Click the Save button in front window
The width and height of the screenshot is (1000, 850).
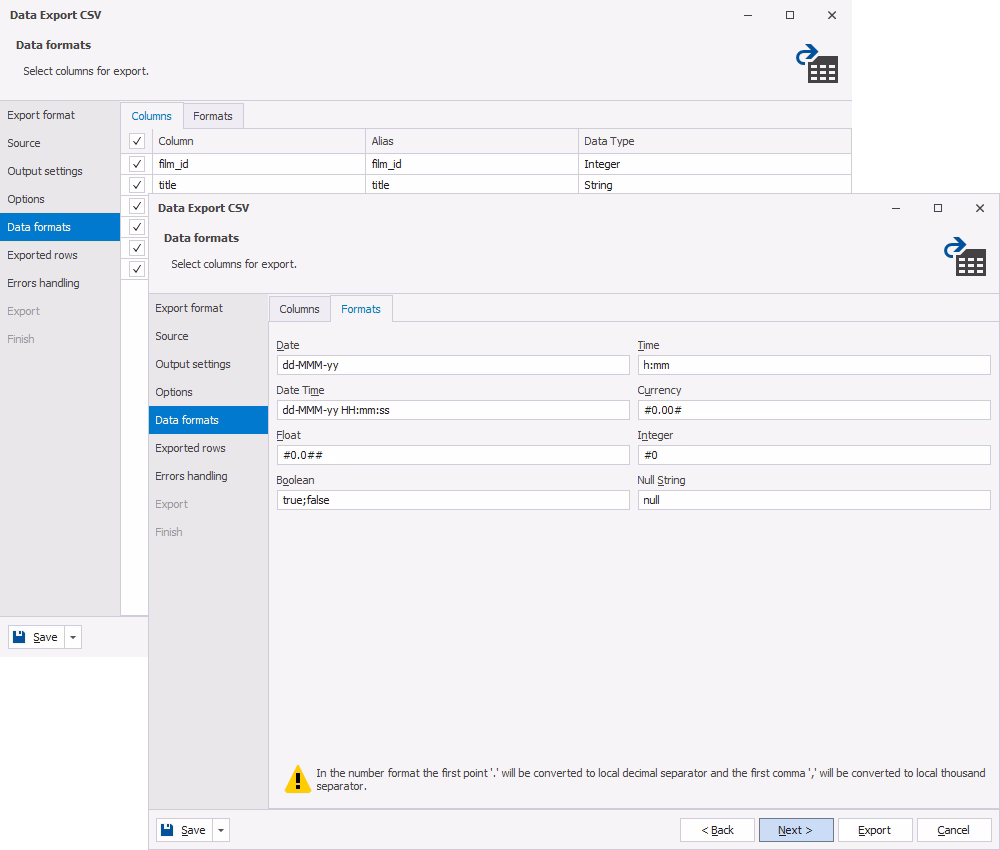point(184,830)
